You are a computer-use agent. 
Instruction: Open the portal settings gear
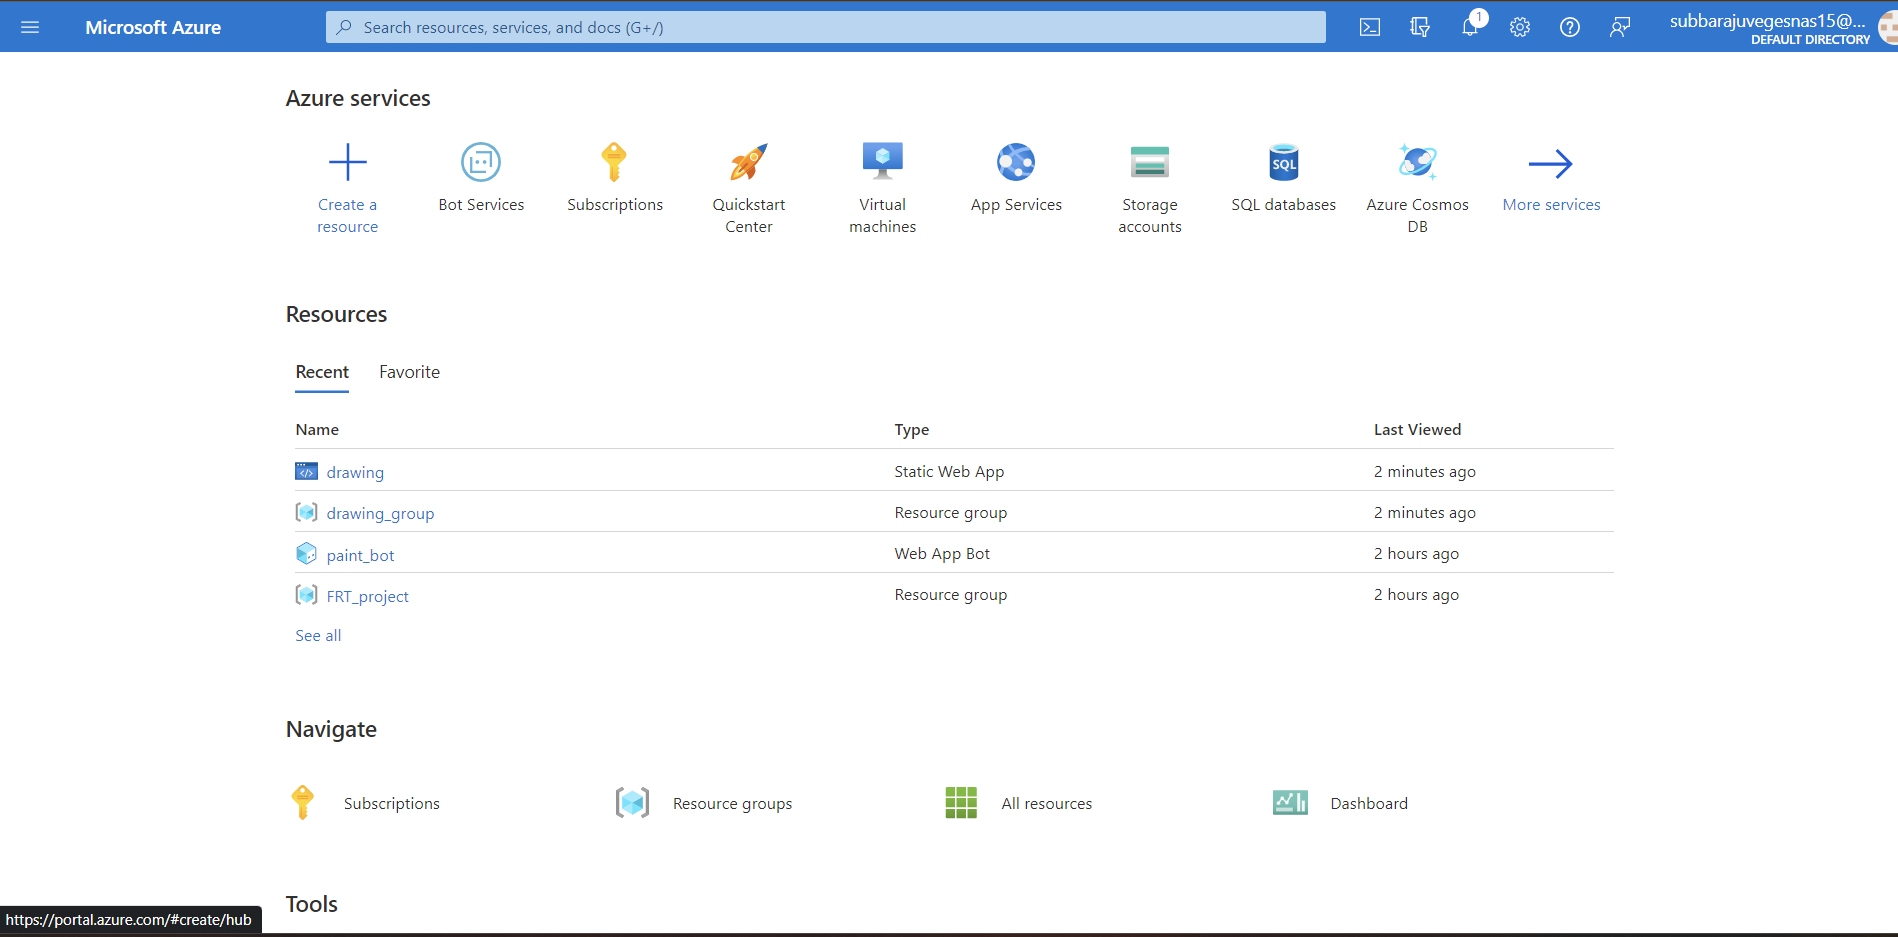(x=1519, y=27)
